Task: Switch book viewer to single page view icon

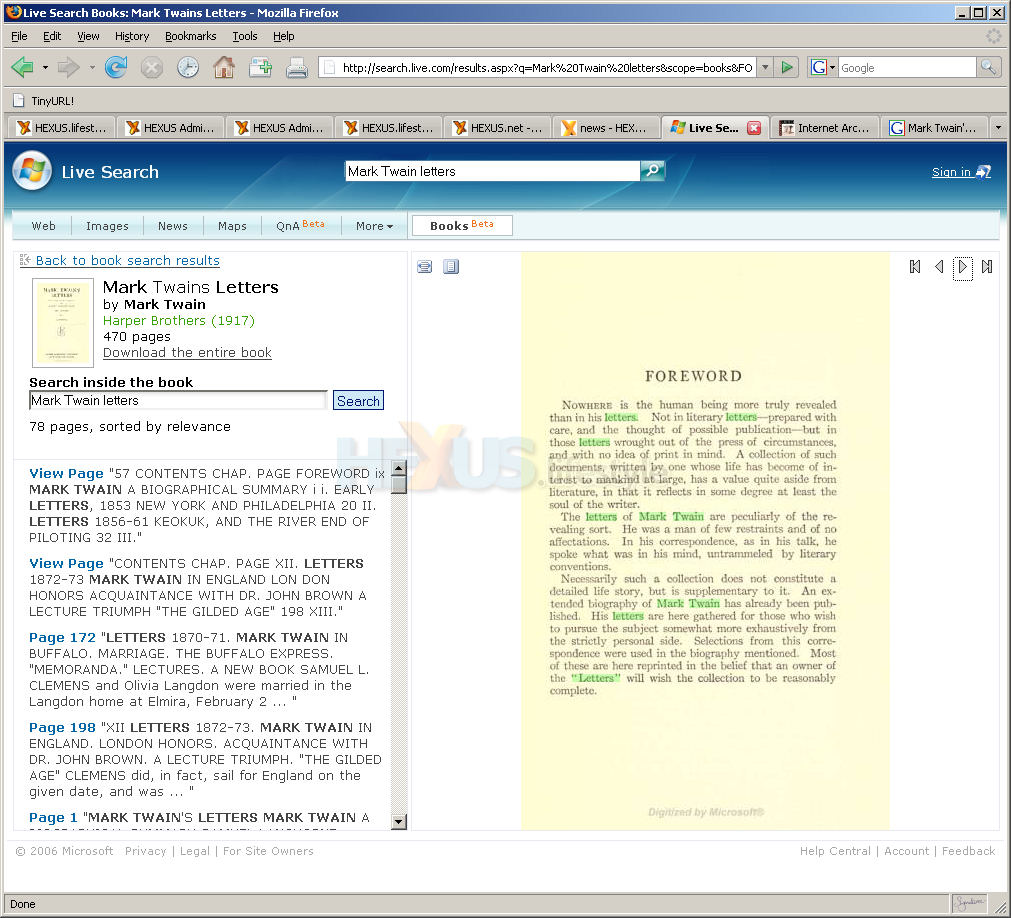Action: click(425, 267)
